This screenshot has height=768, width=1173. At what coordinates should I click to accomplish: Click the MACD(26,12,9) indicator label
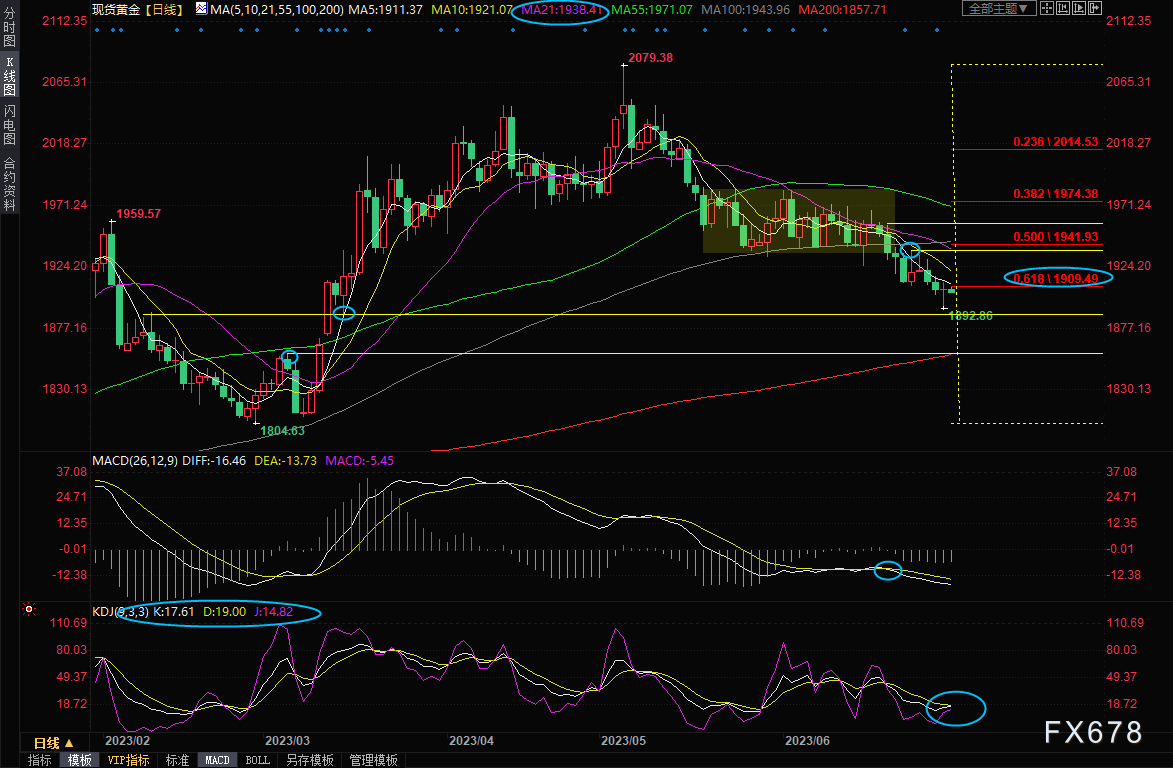(x=135, y=461)
